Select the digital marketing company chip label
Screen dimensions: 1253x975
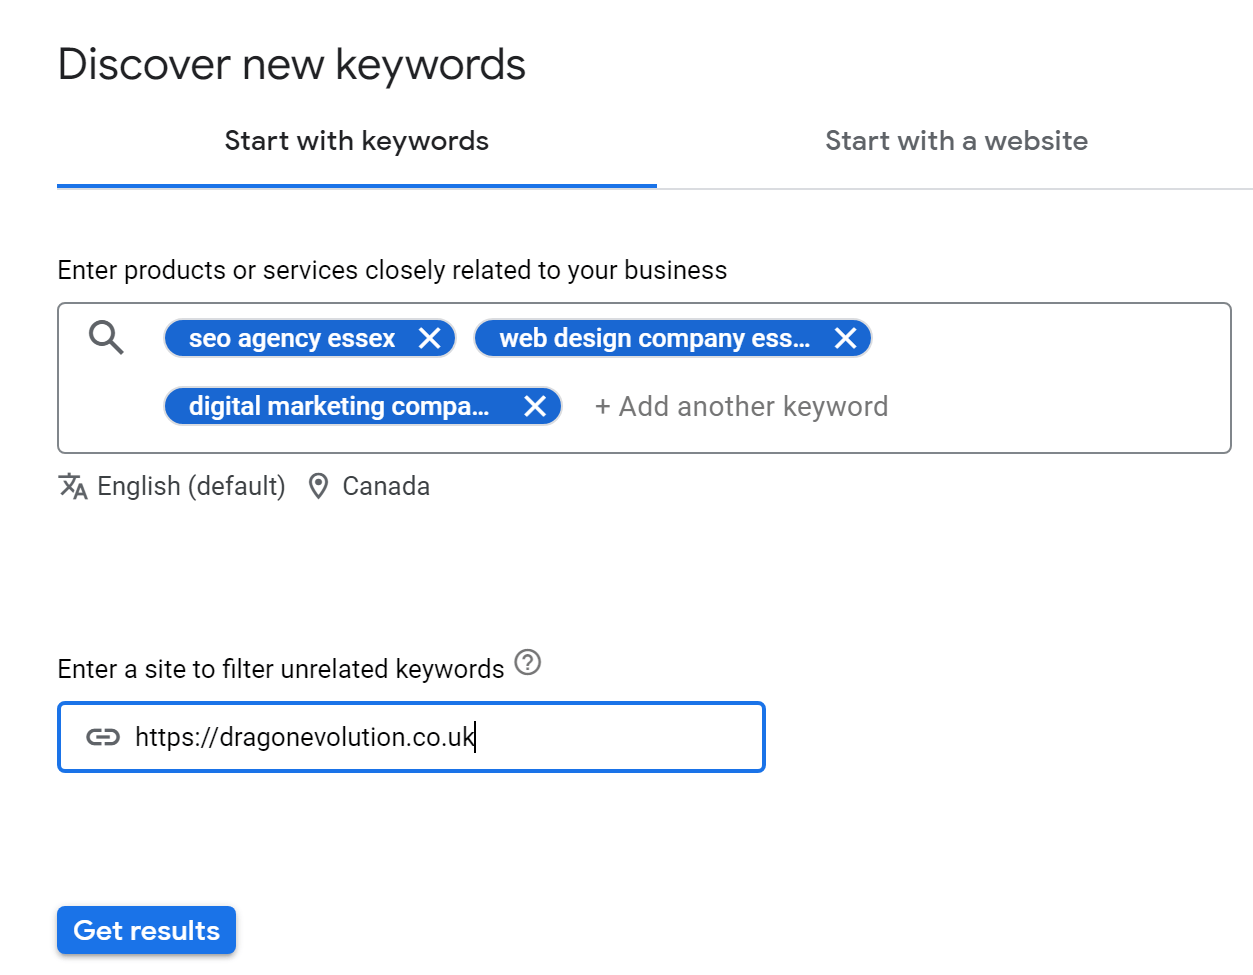coord(339,407)
